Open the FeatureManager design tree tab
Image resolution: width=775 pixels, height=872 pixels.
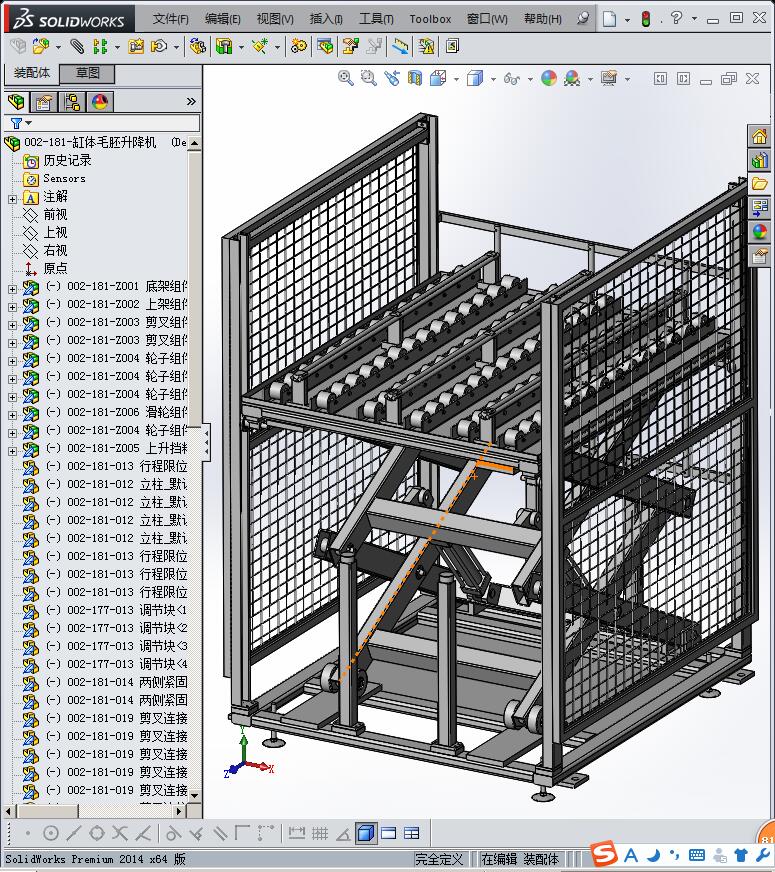tap(16, 102)
